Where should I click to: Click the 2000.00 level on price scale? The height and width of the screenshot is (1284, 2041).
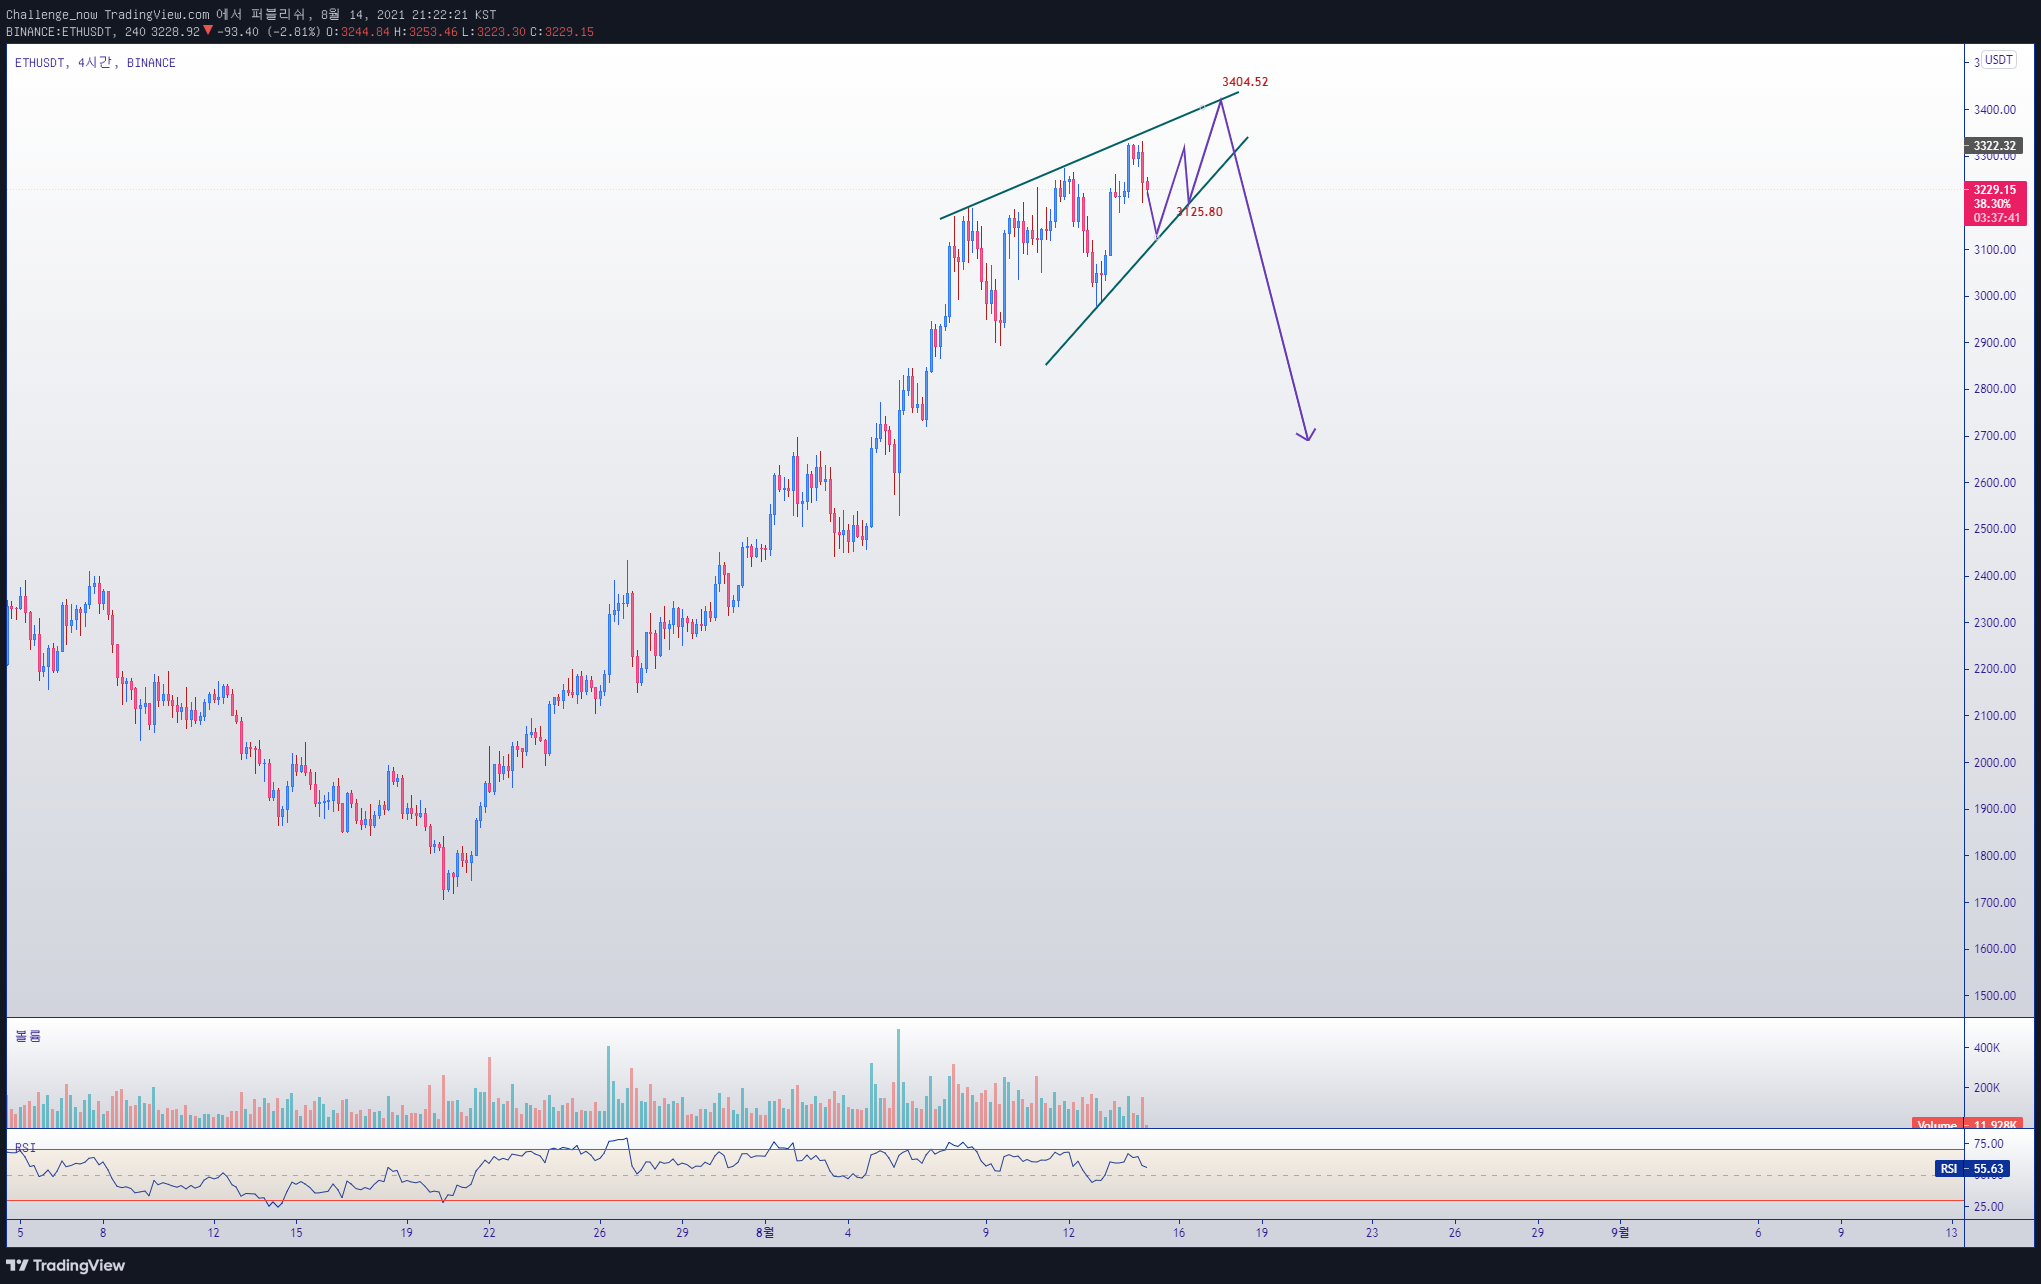tap(1994, 762)
